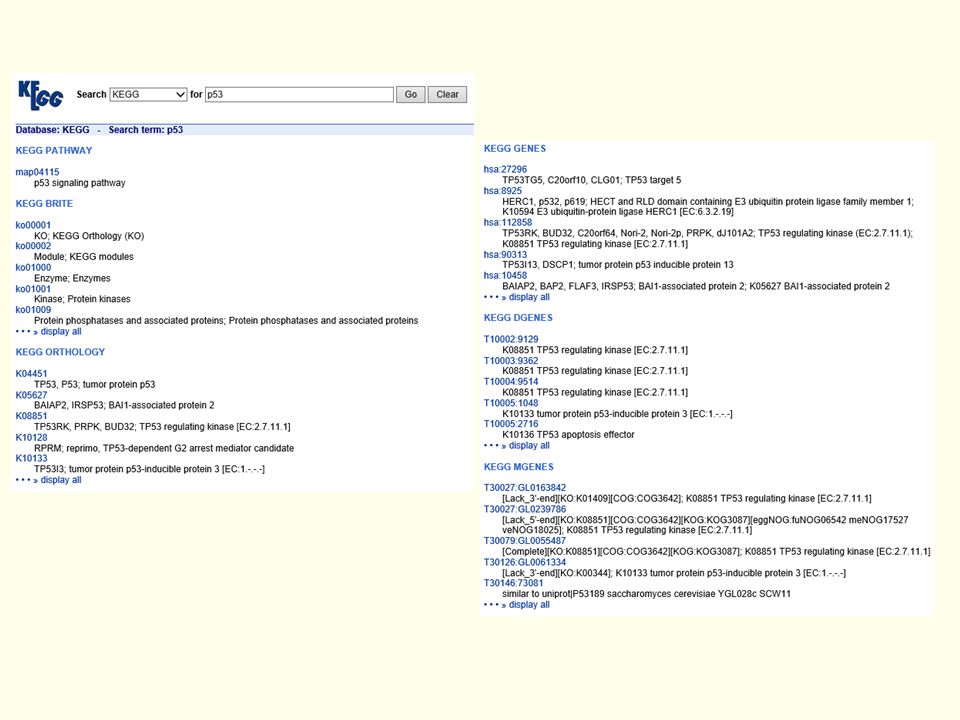Open gene entry hsa:8925
Screen dimensions: 960x720
(503, 191)
